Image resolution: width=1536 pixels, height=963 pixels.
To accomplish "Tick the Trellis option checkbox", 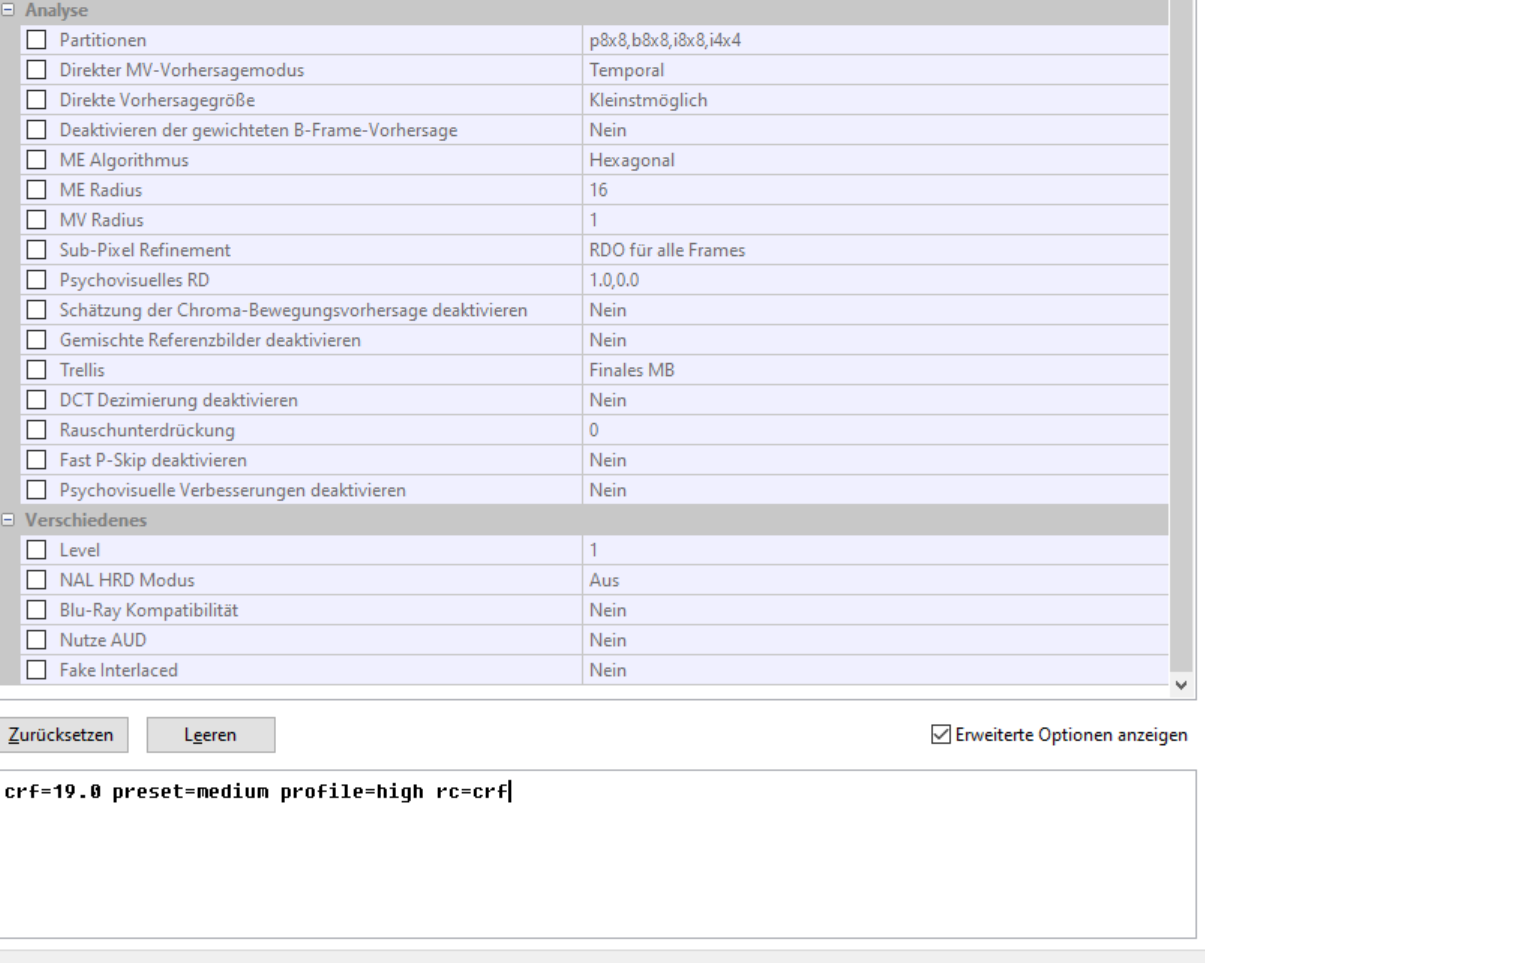I will pos(37,370).
